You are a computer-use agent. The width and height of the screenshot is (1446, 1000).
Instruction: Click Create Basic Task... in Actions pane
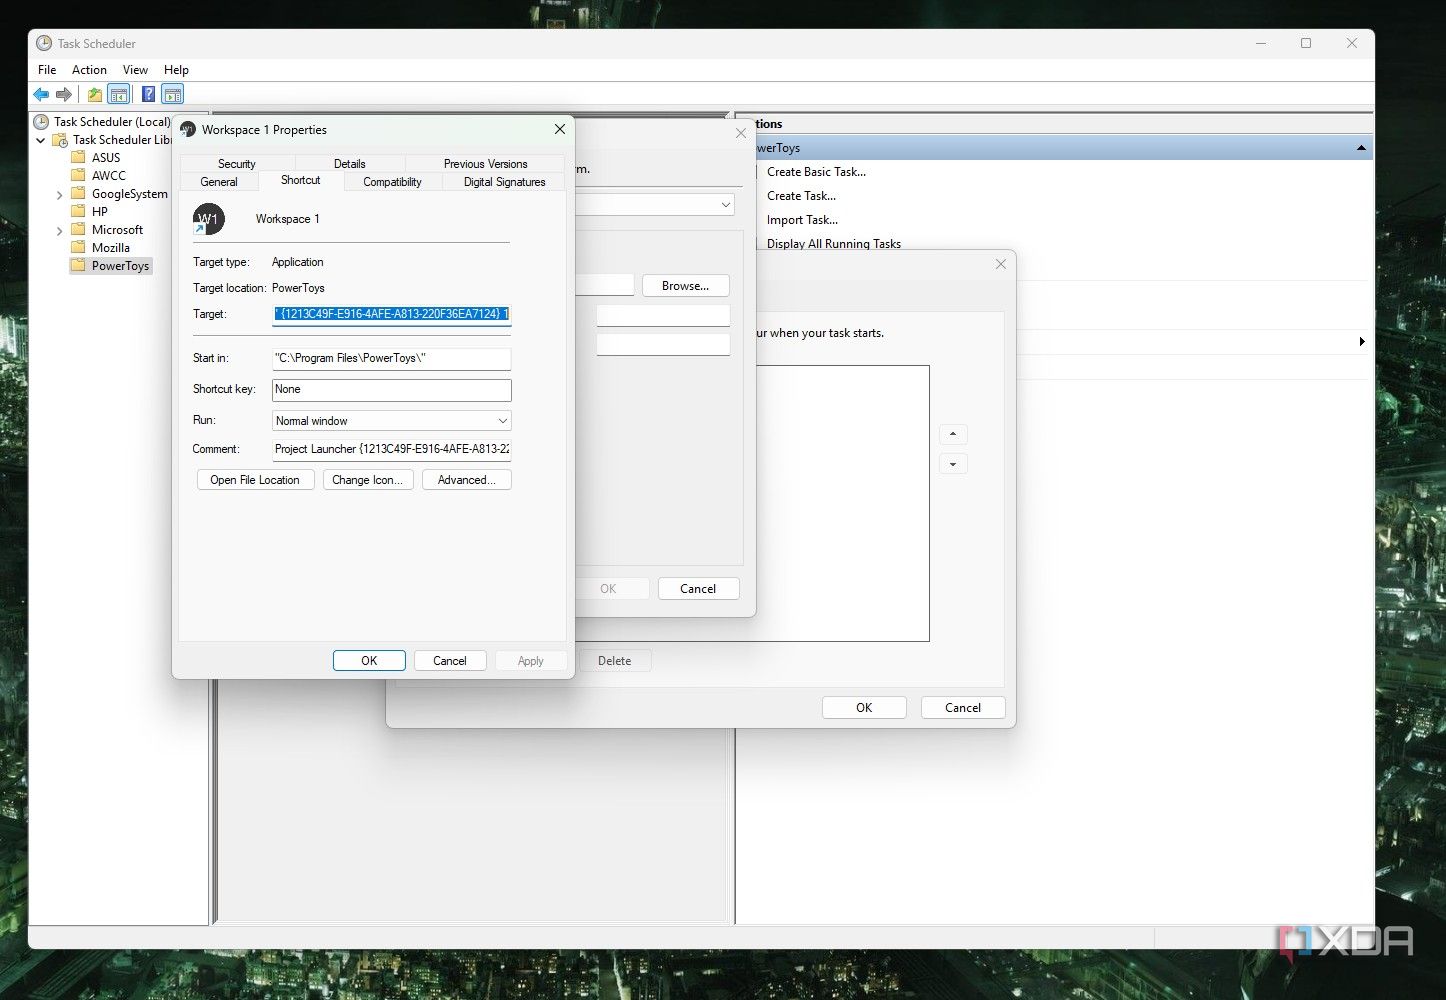click(816, 172)
